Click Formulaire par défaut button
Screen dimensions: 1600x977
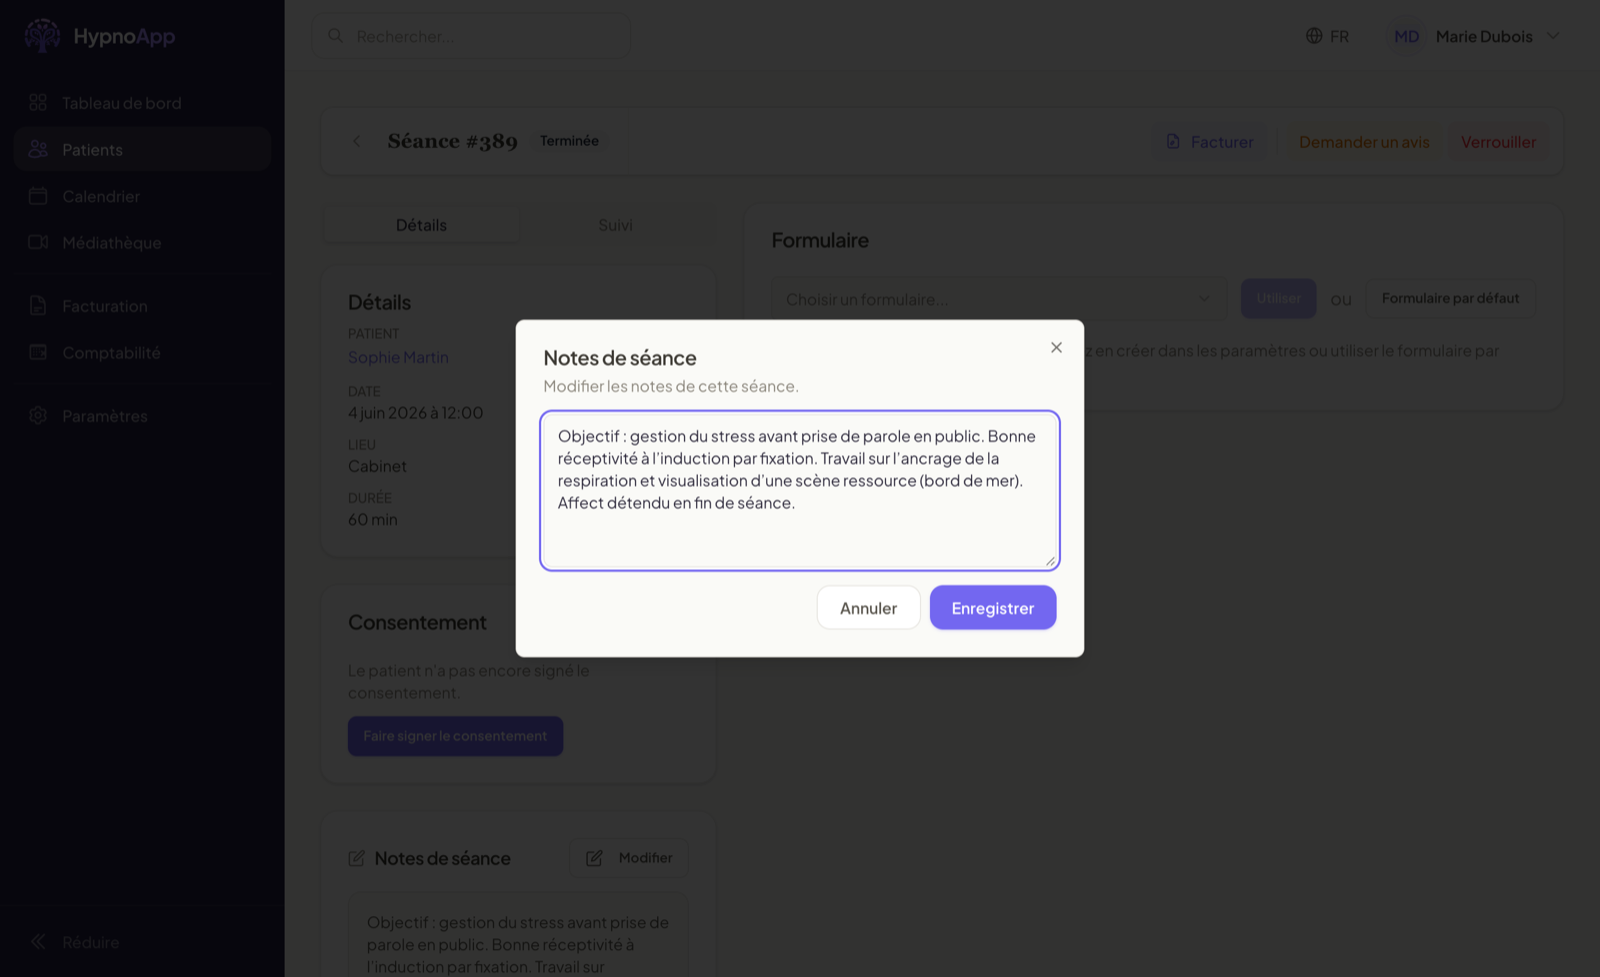click(x=1450, y=298)
